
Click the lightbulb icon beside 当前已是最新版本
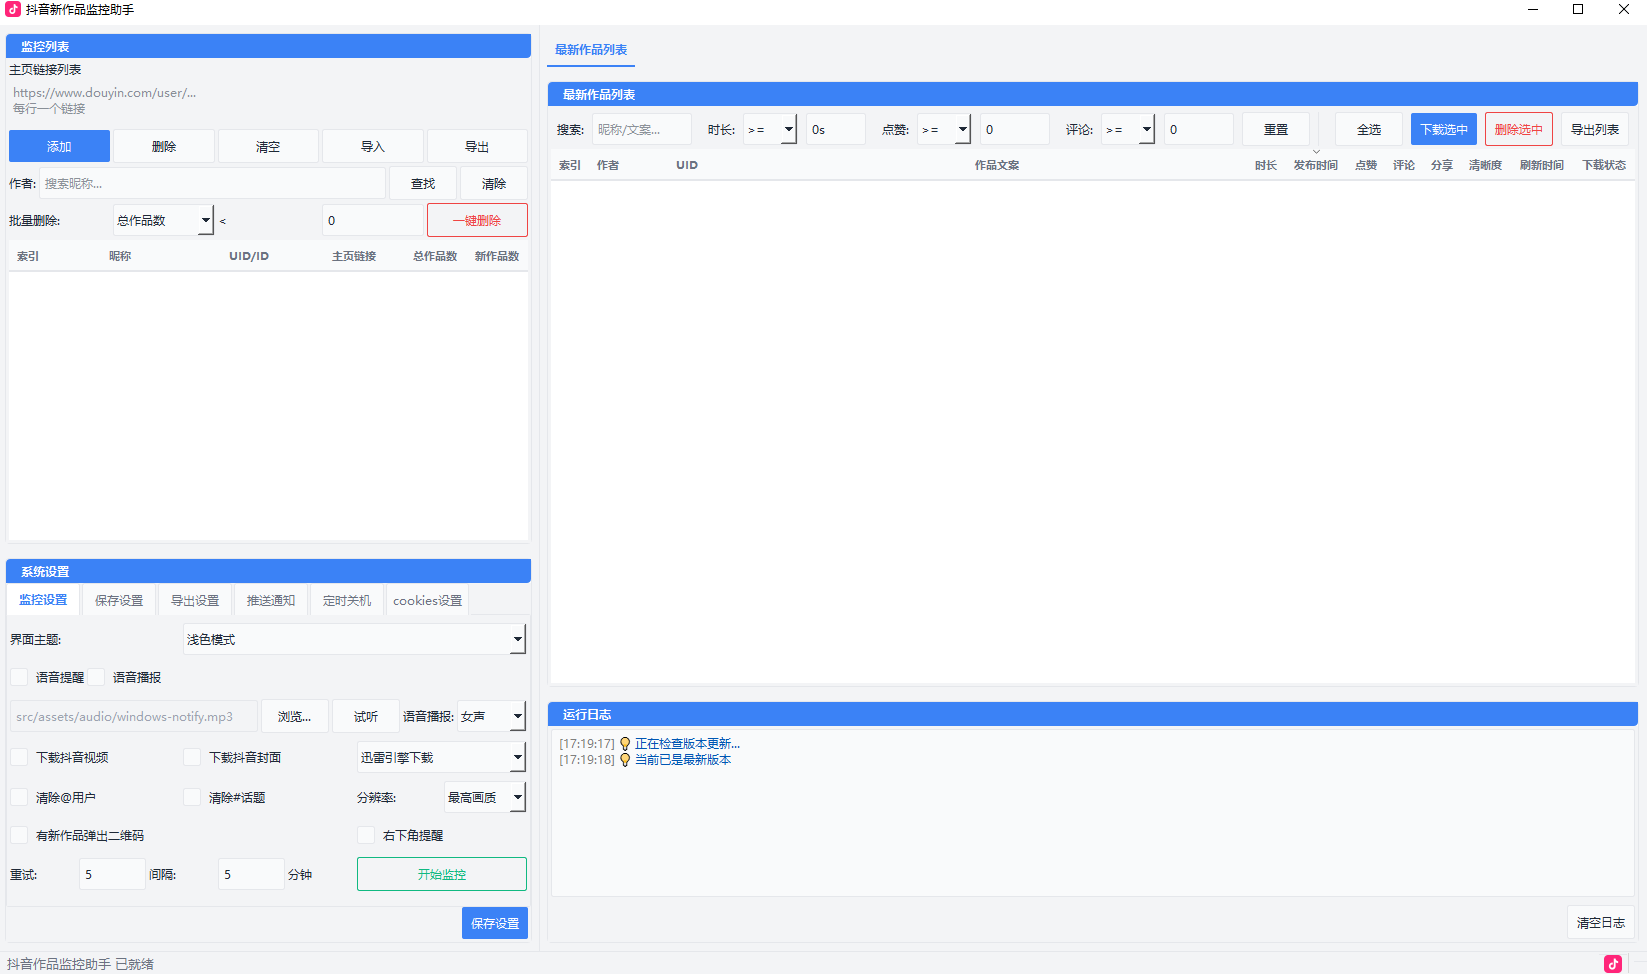625,760
